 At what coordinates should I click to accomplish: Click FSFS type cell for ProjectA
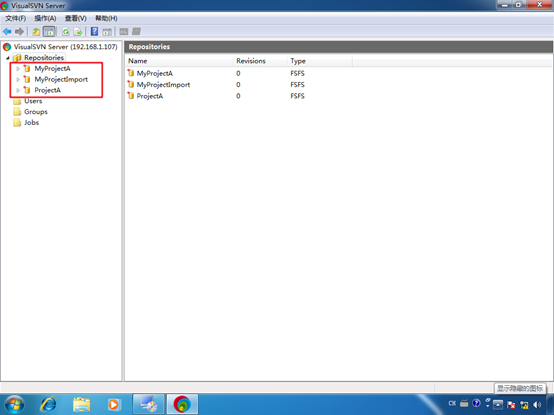click(297, 96)
